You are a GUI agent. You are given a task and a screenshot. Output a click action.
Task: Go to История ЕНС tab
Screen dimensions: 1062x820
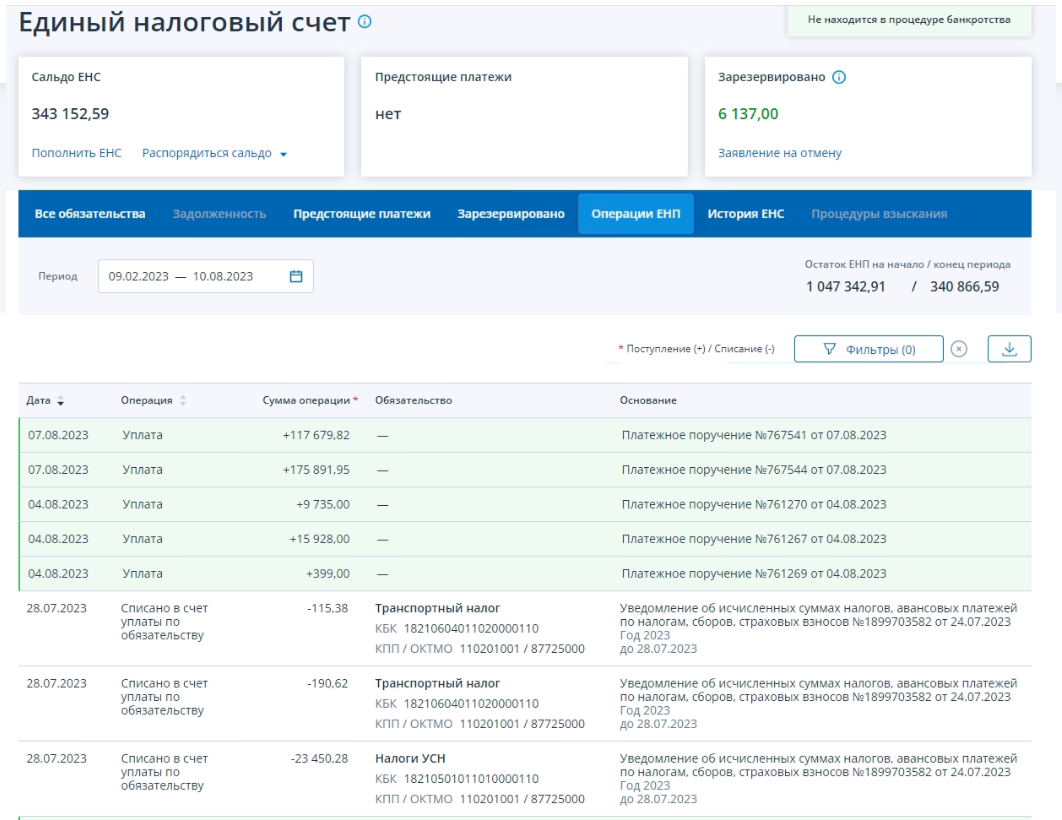[x=745, y=214]
